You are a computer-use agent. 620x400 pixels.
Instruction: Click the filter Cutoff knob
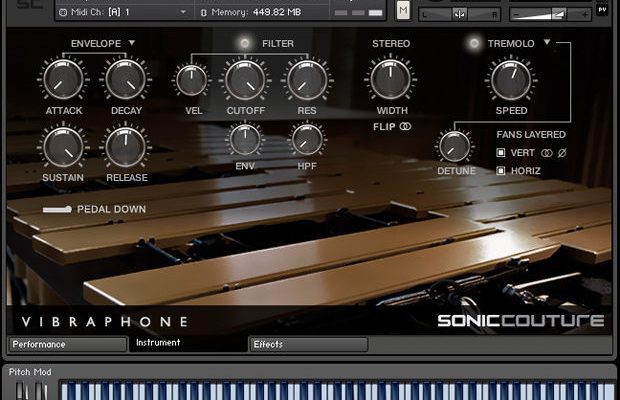click(245, 80)
